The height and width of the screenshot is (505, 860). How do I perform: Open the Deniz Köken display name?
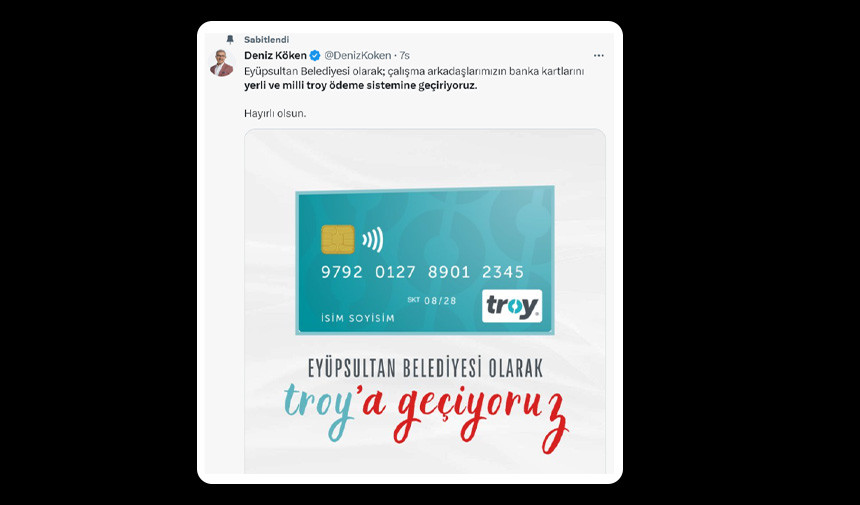pos(275,55)
